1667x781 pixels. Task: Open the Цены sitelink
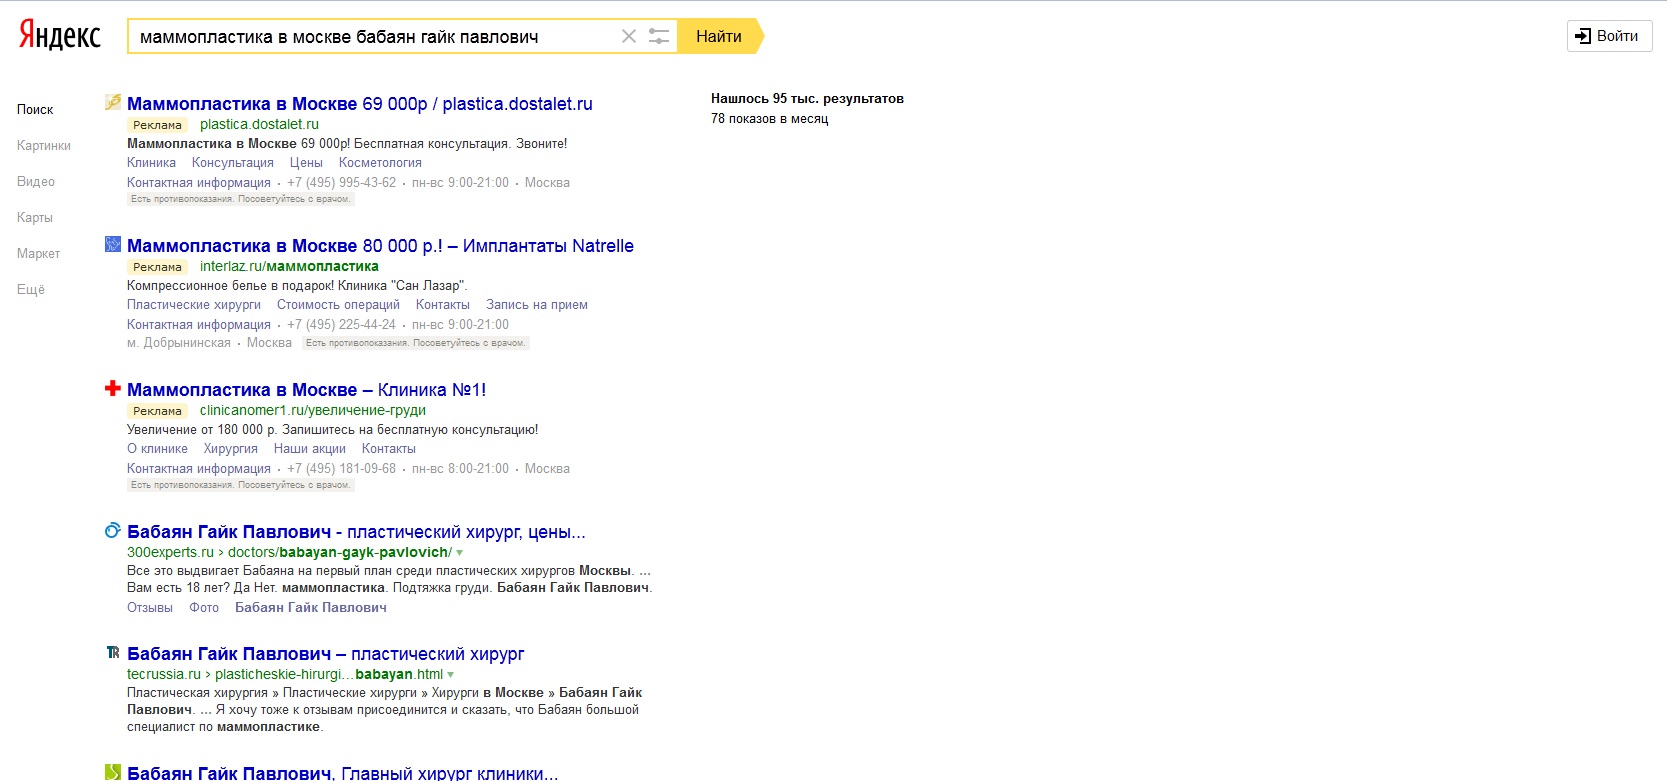306,163
